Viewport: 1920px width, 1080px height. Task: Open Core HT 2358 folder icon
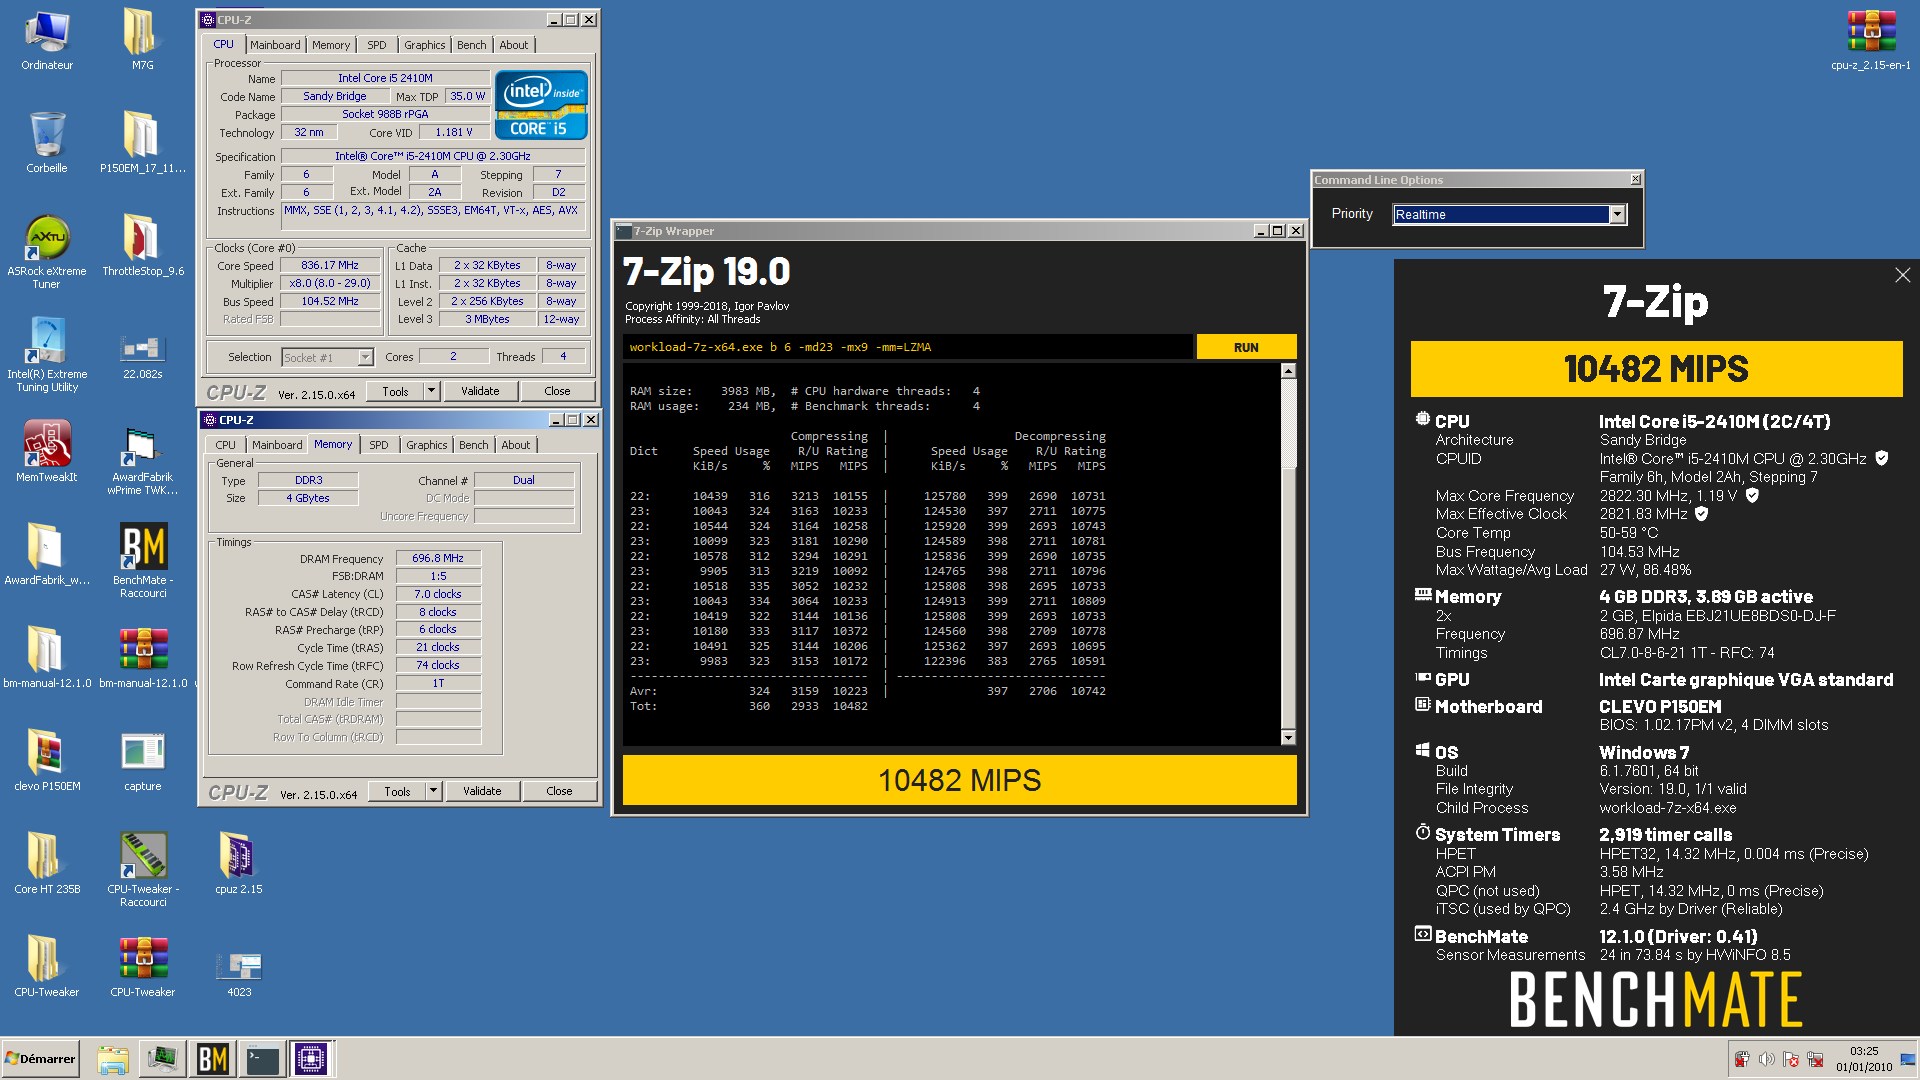(47, 864)
